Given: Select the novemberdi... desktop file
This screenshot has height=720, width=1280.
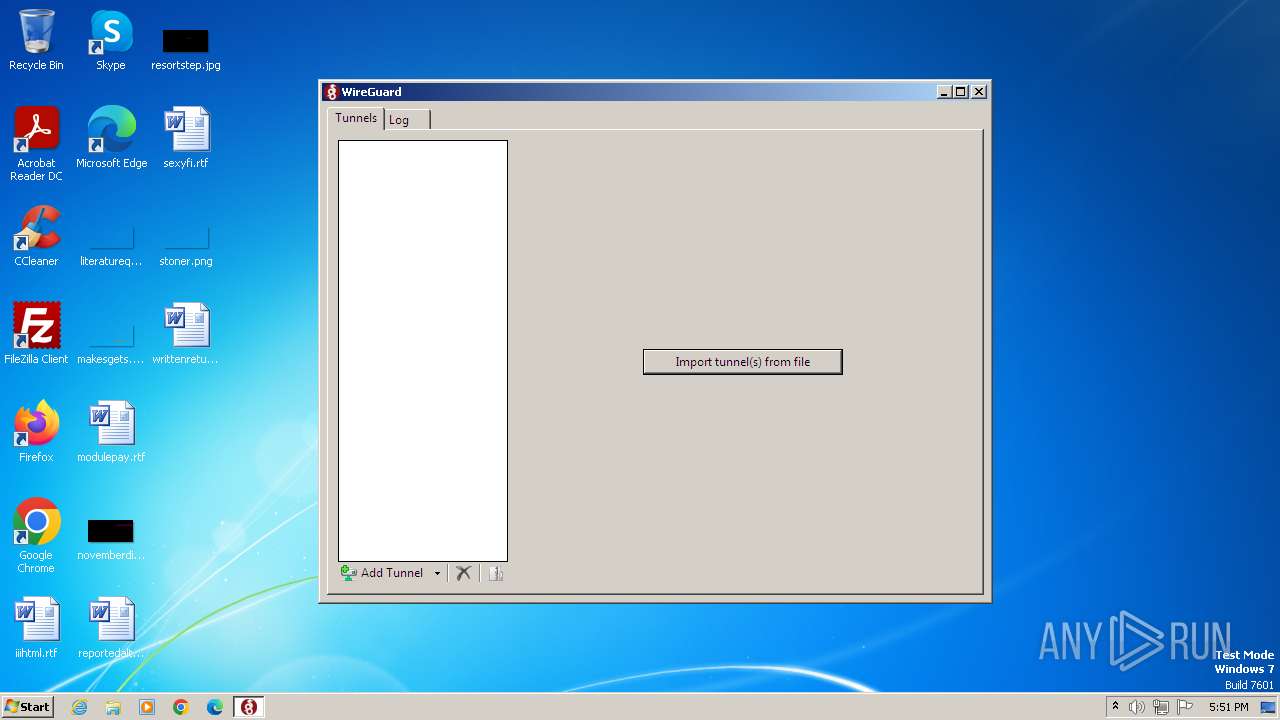Looking at the screenshot, I should click(x=111, y=538).
